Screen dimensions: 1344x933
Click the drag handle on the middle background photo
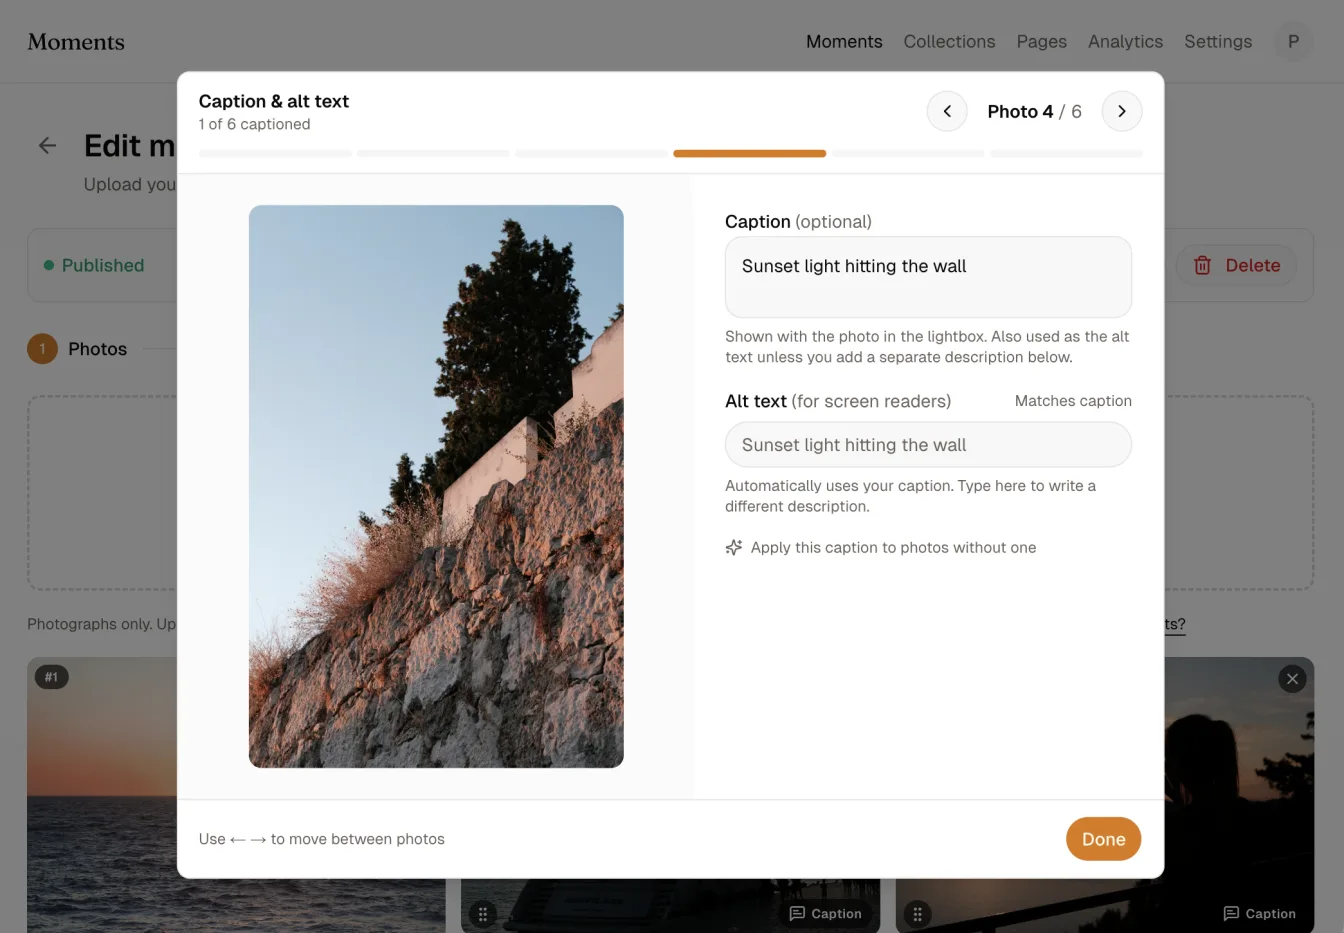pos(483,913)
